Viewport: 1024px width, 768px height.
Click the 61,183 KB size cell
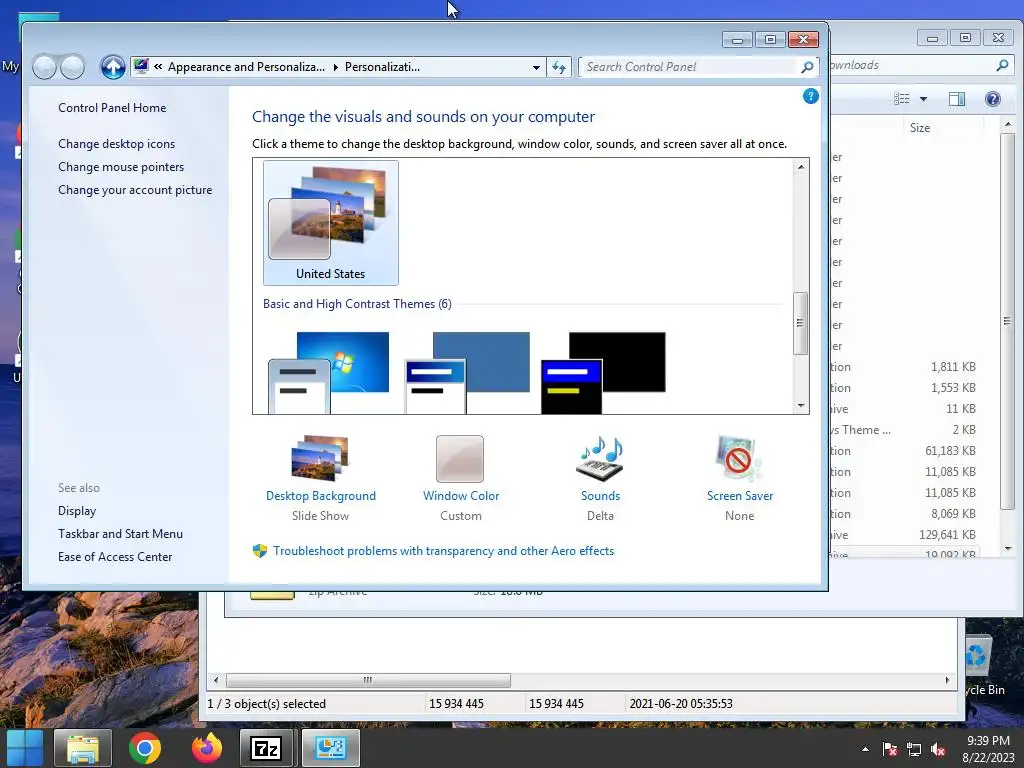coord(950,451)
